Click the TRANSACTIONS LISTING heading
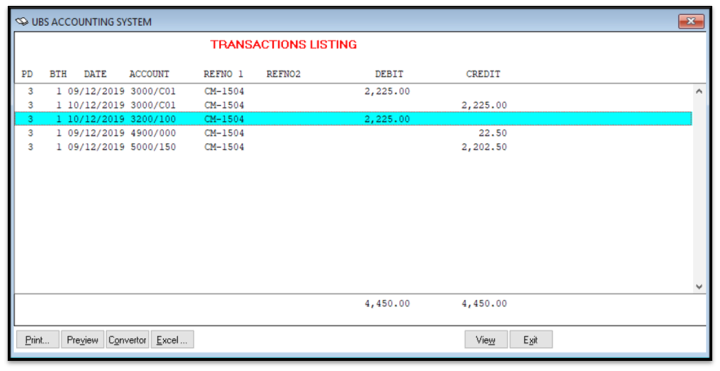The height and width of the screenshot is (371, 720). coord(283,45)
